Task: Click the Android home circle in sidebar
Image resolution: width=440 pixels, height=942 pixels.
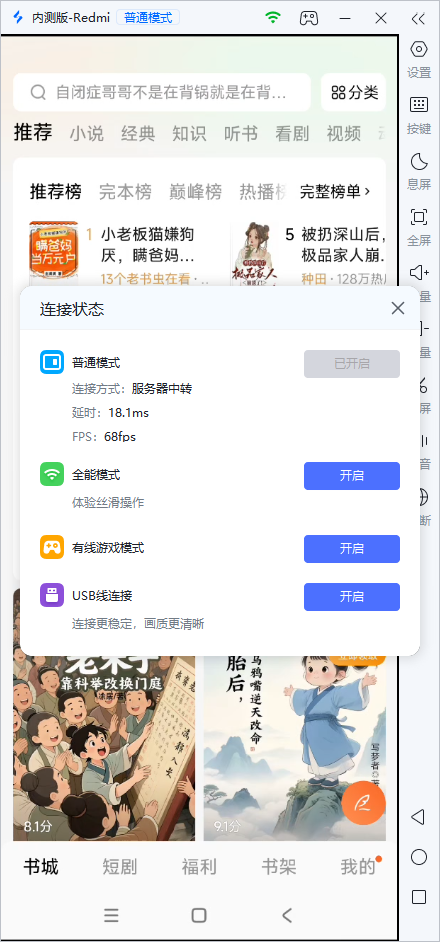Action: 419,857
